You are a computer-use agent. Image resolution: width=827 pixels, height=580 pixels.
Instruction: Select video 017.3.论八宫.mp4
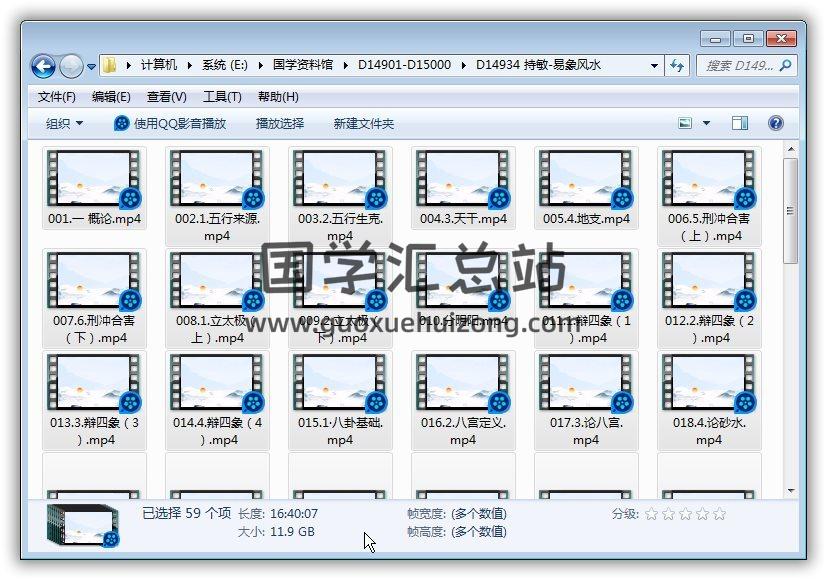click(x=586, y=400)
